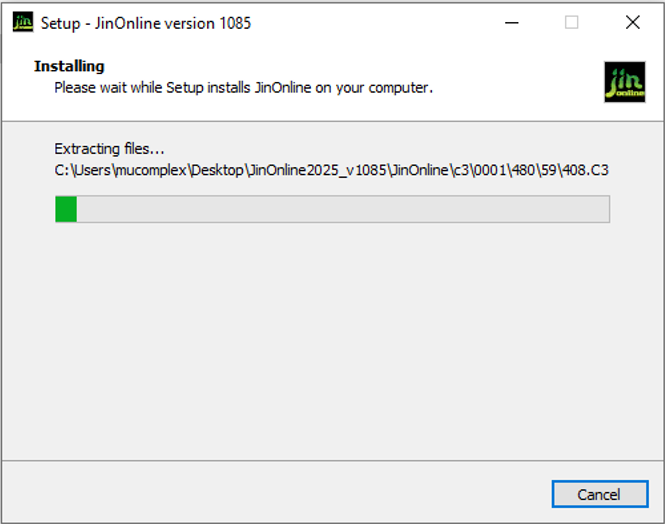The height and width of the screenshot is (524, 665).
Task: Cancel the JinOnline installation
Action: pyautogui.click(x=599, y=494)
